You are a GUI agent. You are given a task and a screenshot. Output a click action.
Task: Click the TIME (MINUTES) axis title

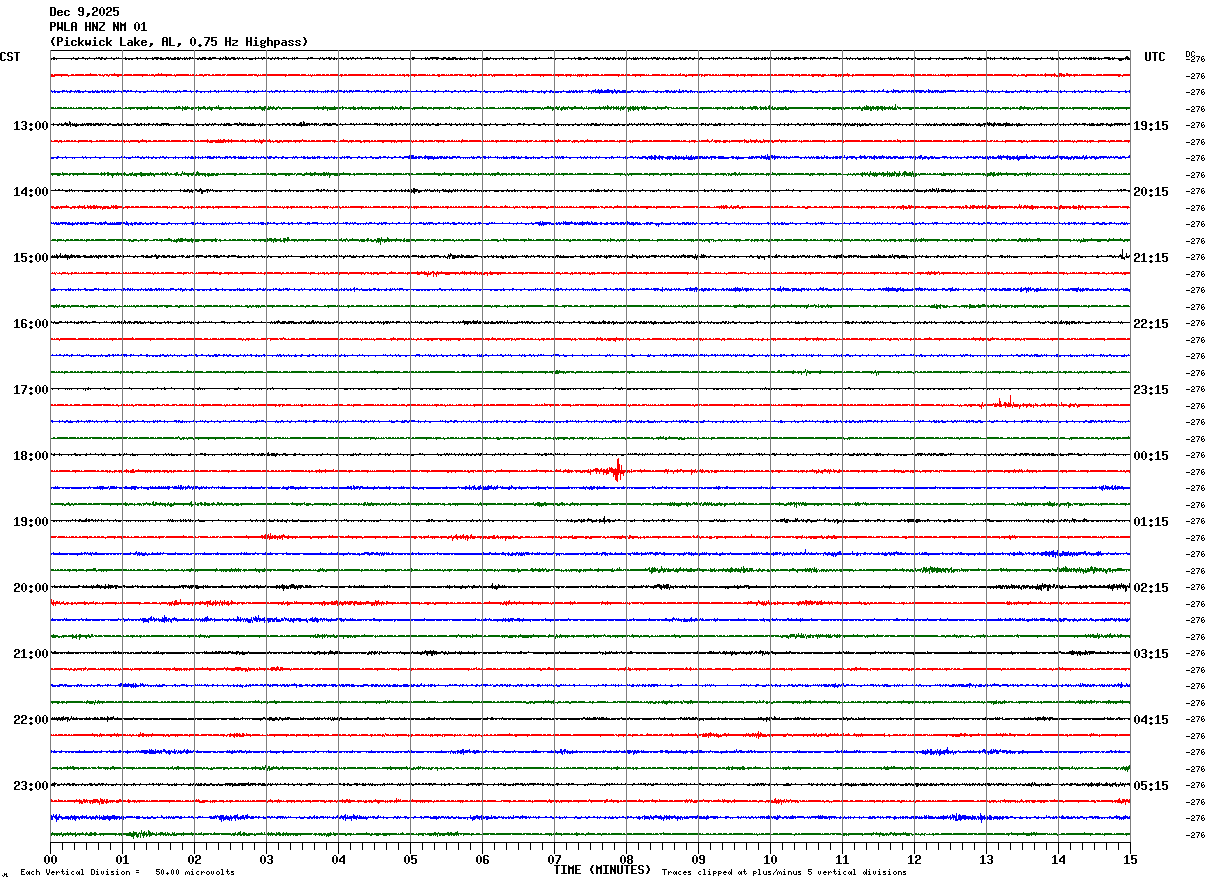[602, 870]
